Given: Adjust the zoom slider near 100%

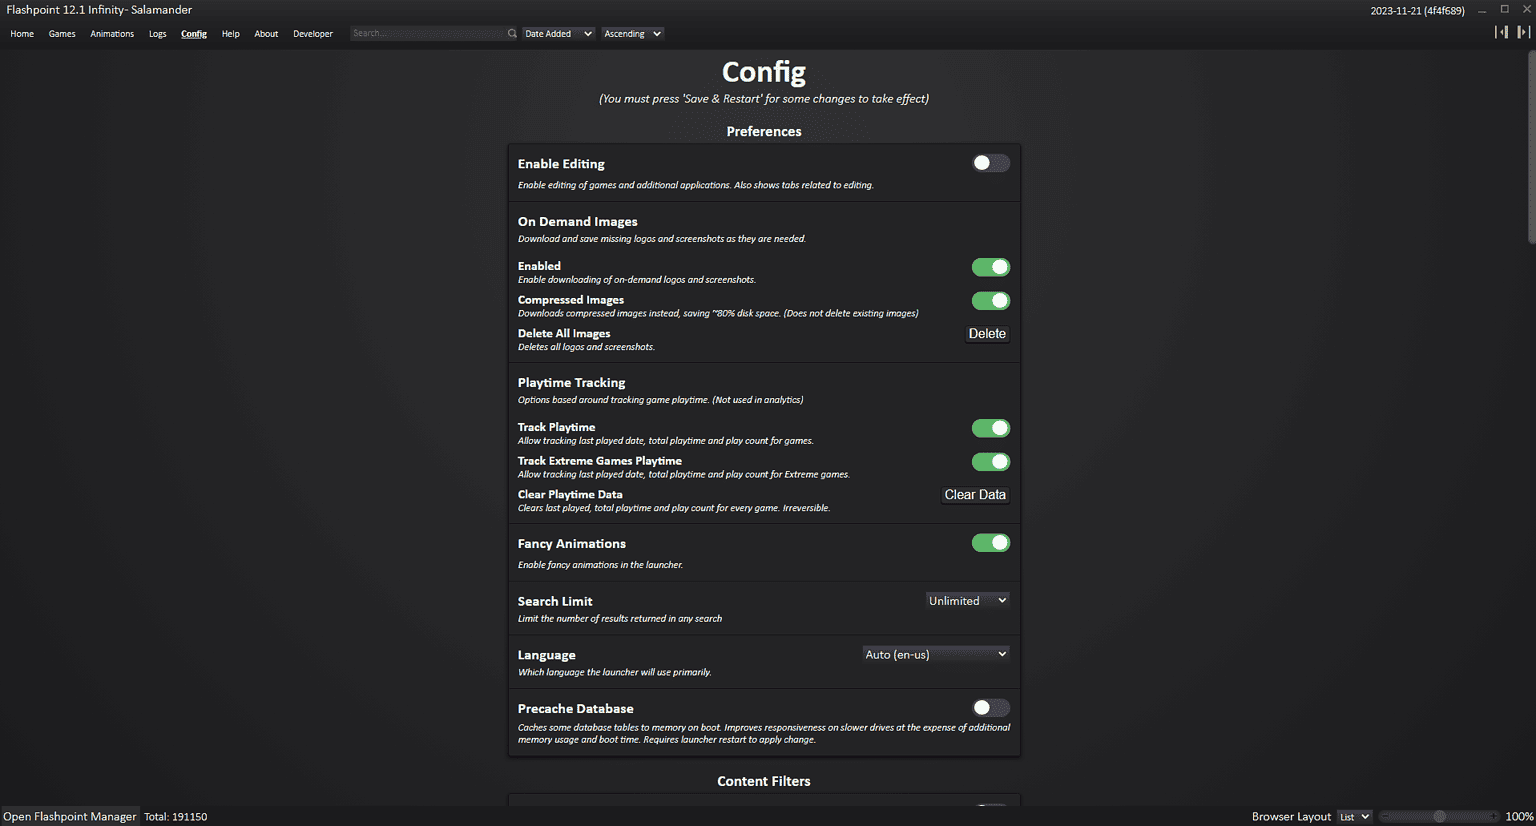Looking at the screenshot, I should 1438,815.
